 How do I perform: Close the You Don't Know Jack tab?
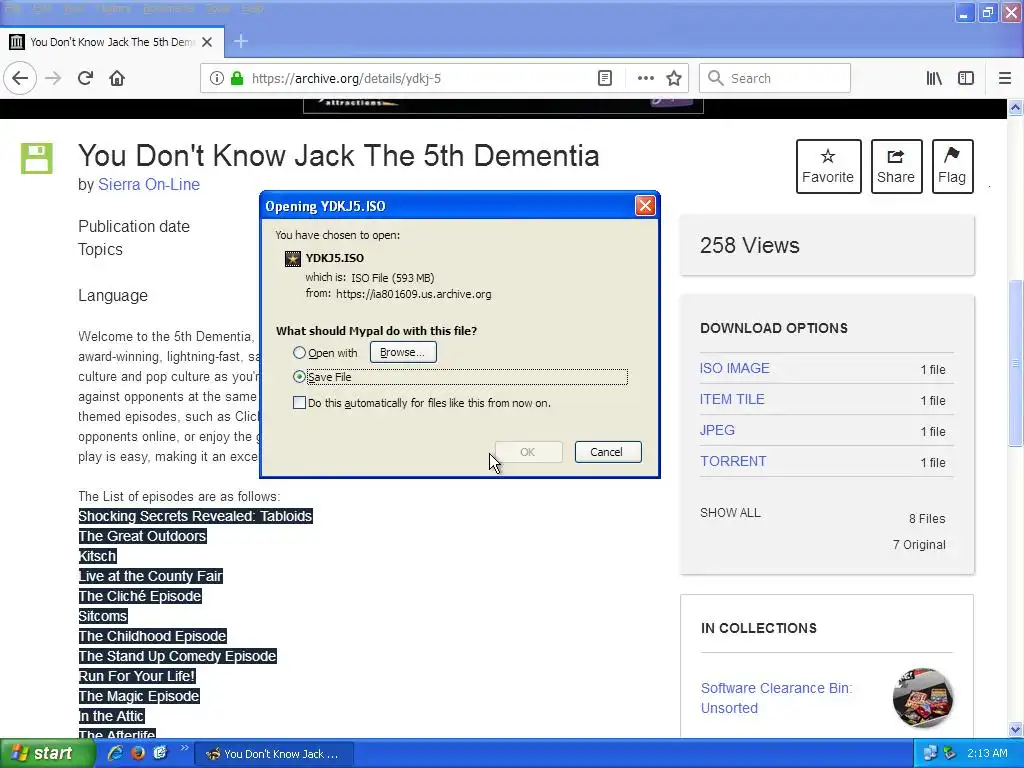(207, 42)
